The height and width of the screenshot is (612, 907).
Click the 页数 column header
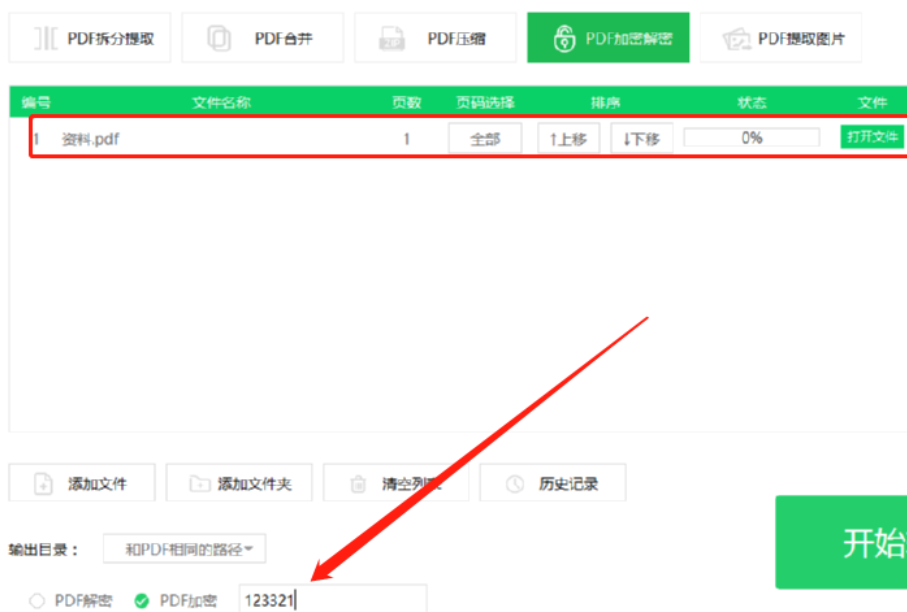point(406,102)
